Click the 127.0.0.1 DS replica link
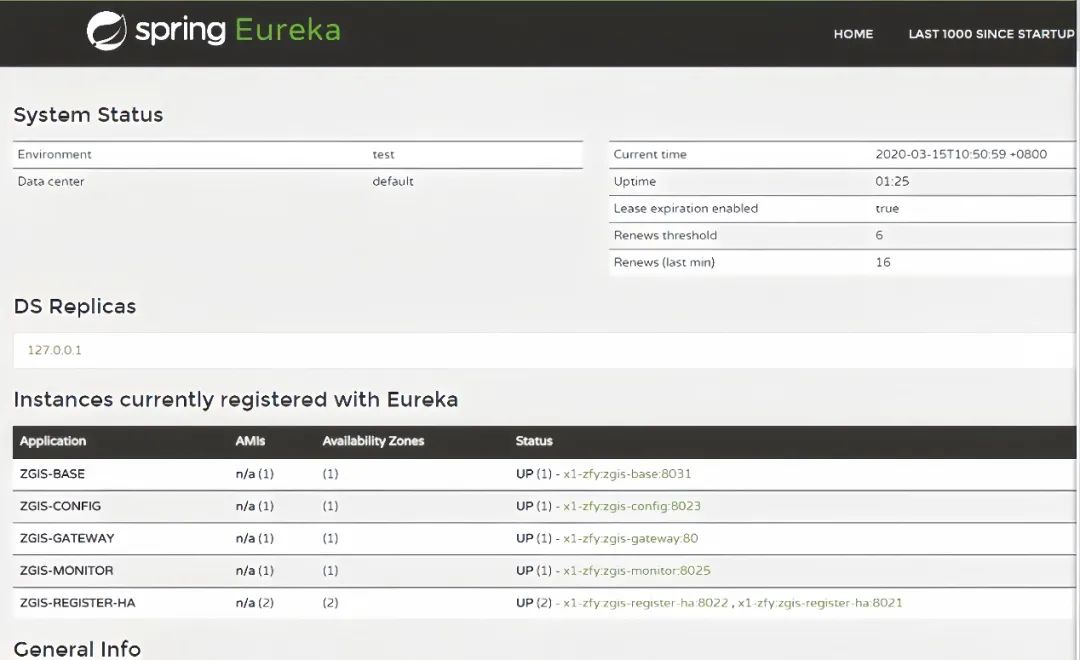 click(x=53, y=351)
